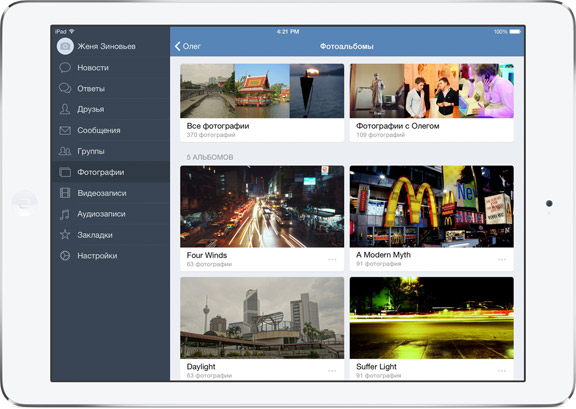Click the Аудиозаписи music note icon

tap(65, 214)
